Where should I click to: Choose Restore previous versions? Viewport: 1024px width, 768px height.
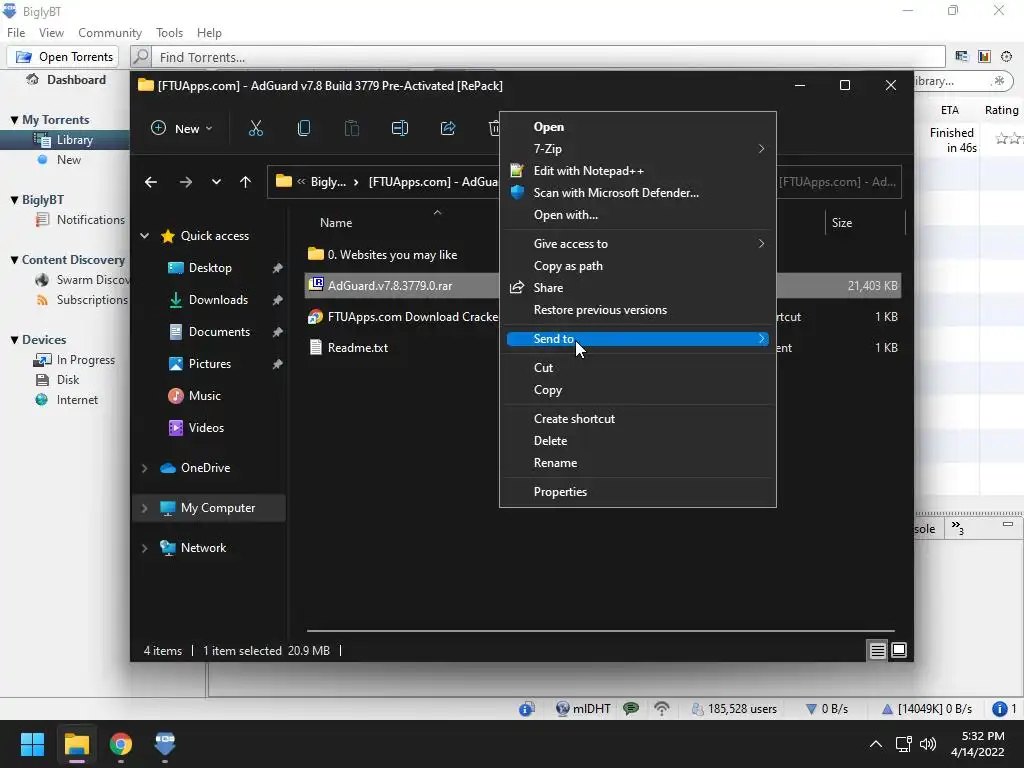637,310
